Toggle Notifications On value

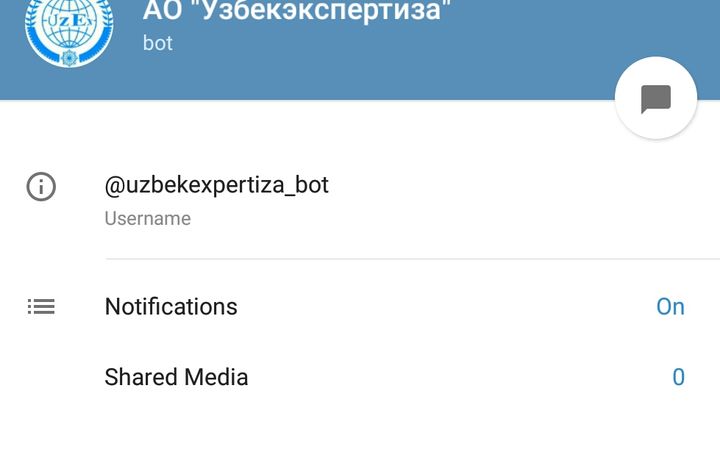pos(670,307)
